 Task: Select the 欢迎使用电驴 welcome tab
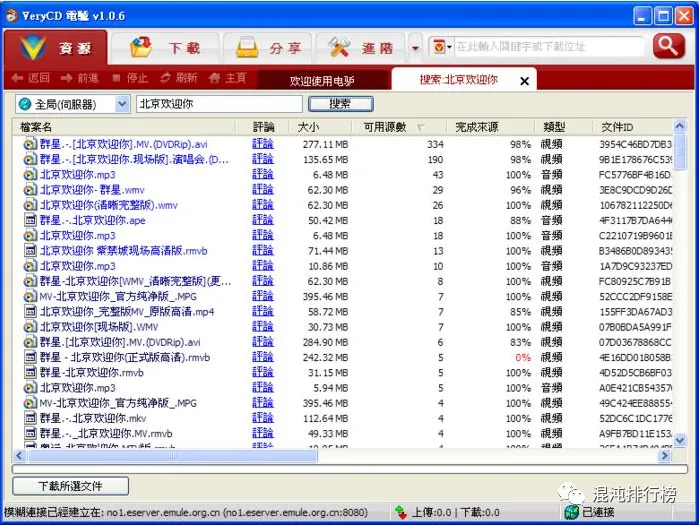click(x=322, y=81)
